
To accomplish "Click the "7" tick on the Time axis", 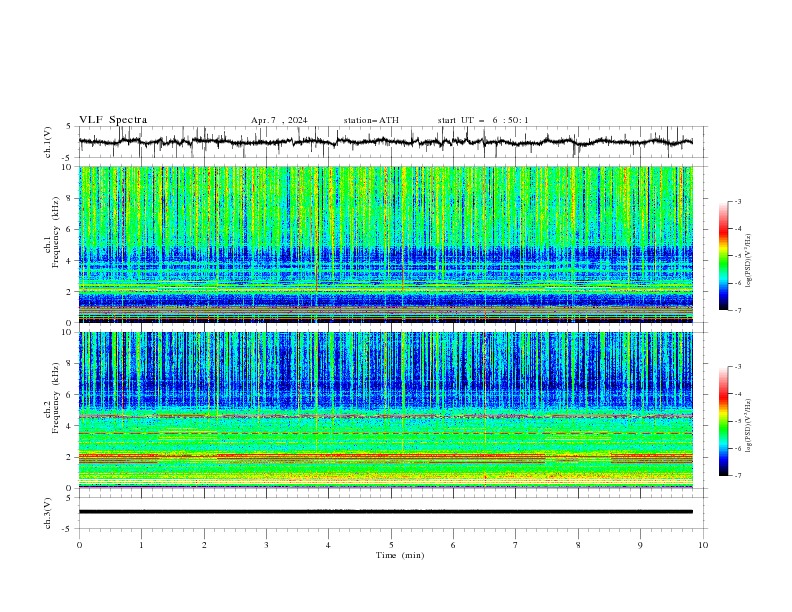I will coord(516,545).
